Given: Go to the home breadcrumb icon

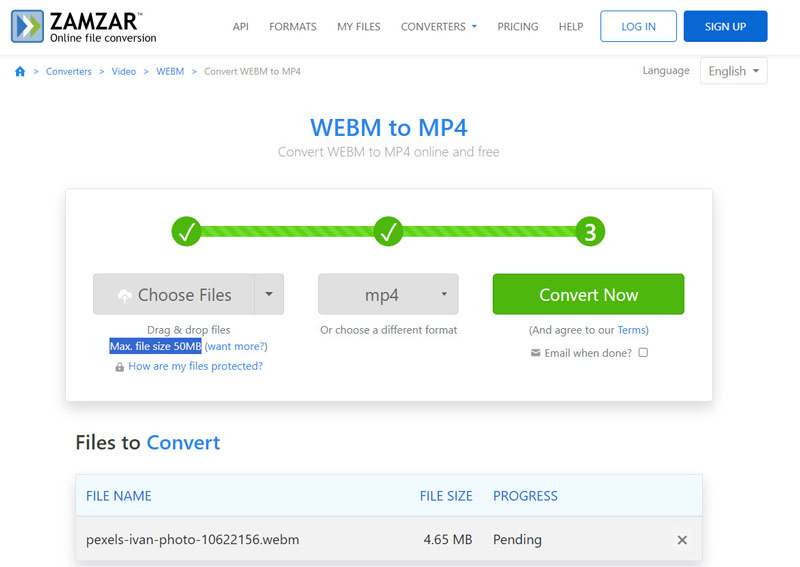Looking at the screenshot, I should pos(20,71).
